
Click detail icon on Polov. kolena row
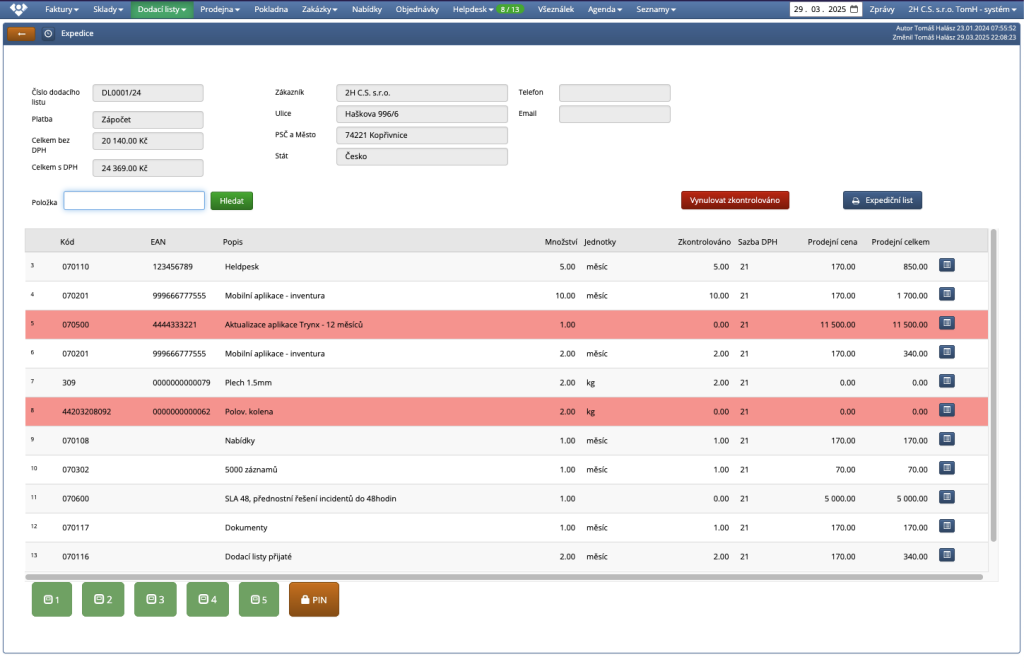point(947,410)
